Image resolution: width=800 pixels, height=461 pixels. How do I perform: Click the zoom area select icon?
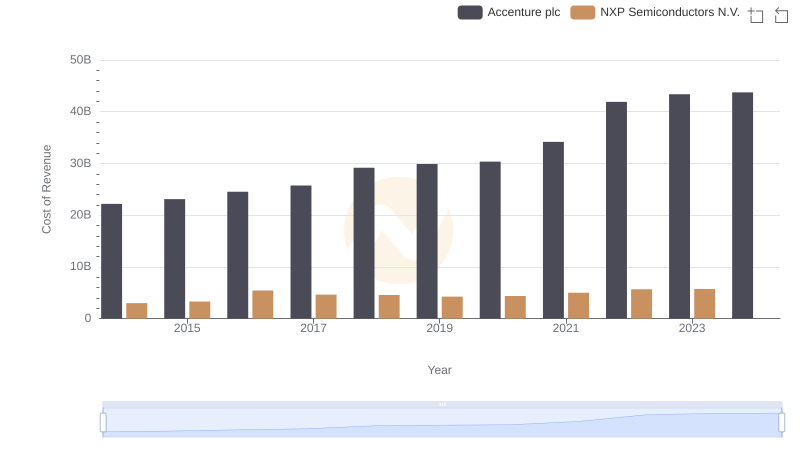pos(756,15)
